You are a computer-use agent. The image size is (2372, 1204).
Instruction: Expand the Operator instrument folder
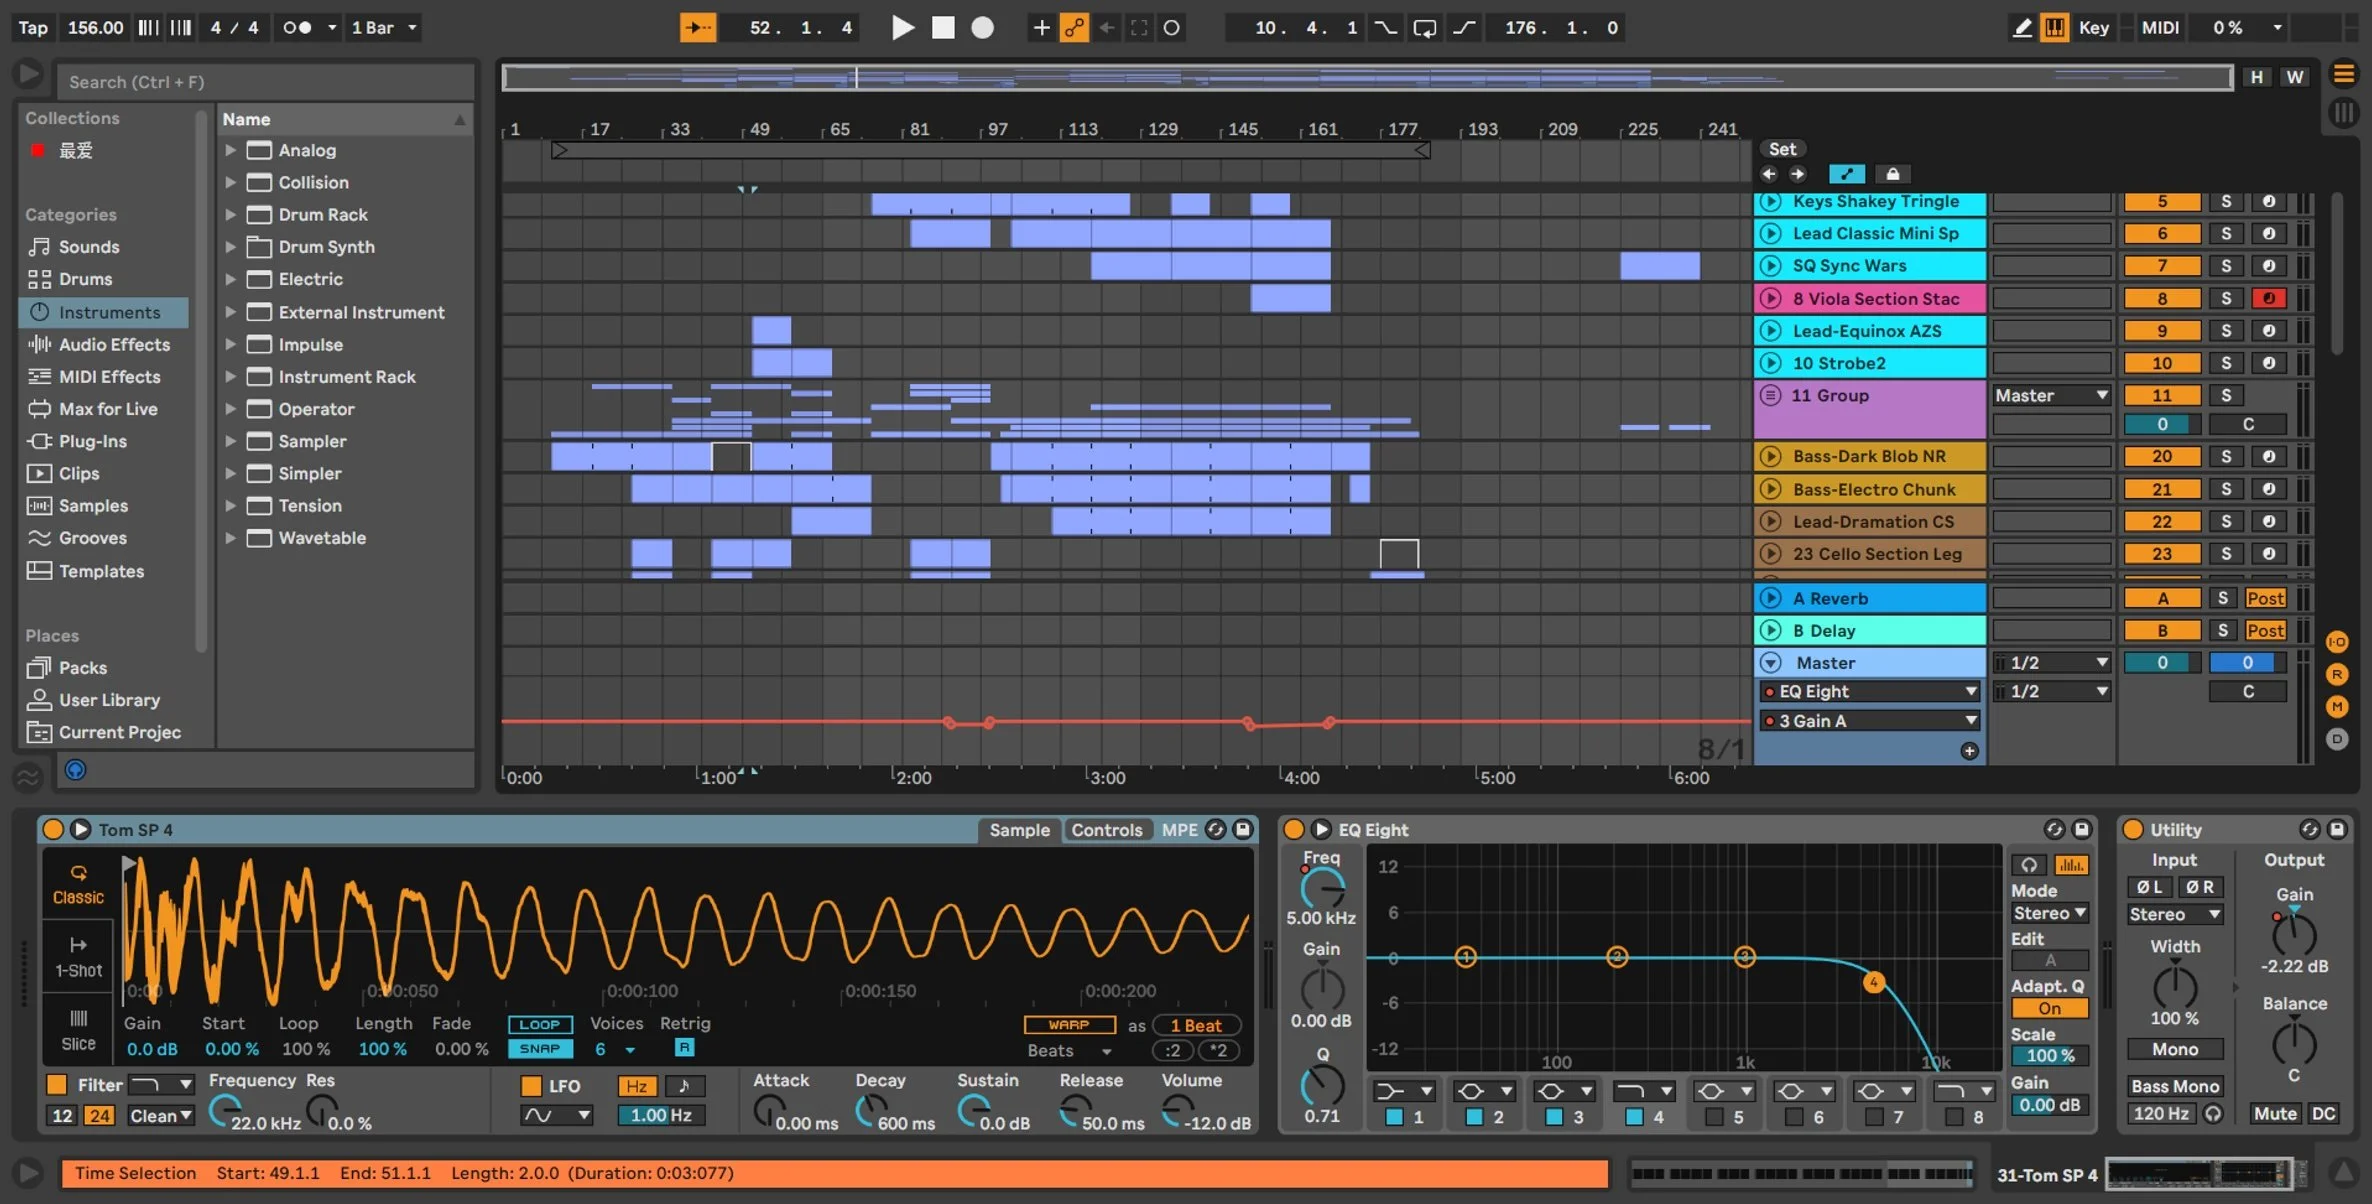(x=230, y=409)
